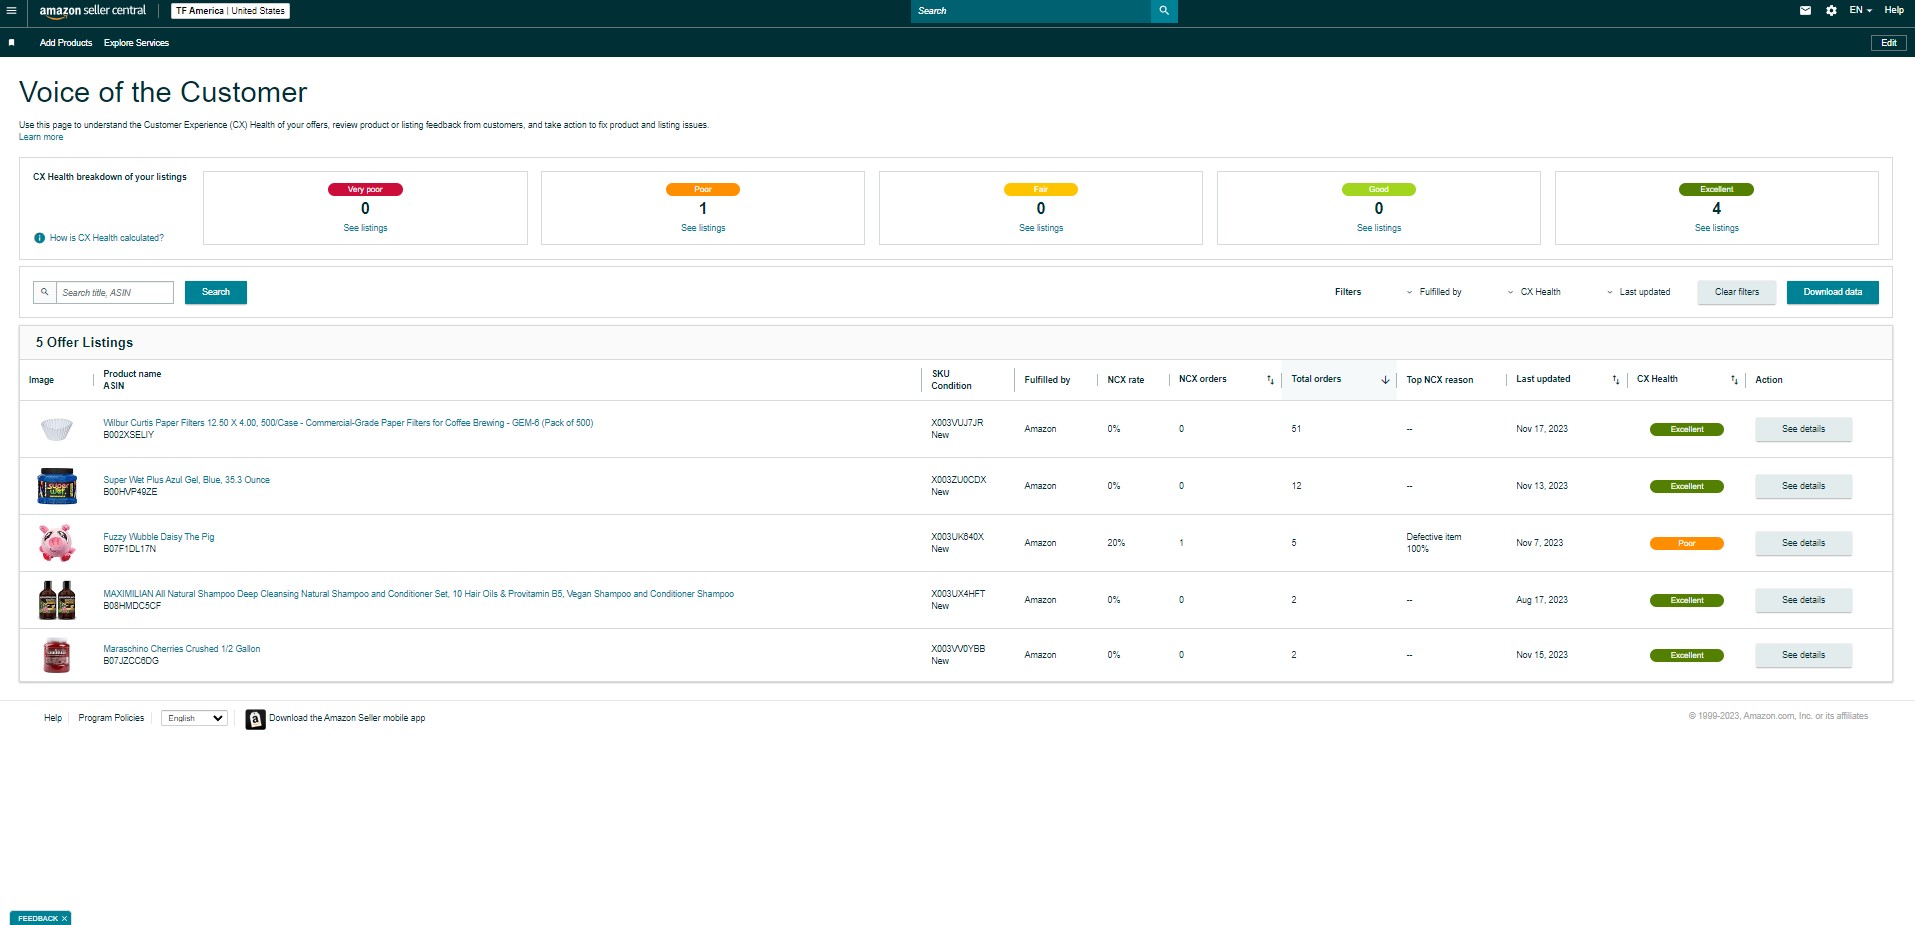Close the Feedback tab

[64, 918]
